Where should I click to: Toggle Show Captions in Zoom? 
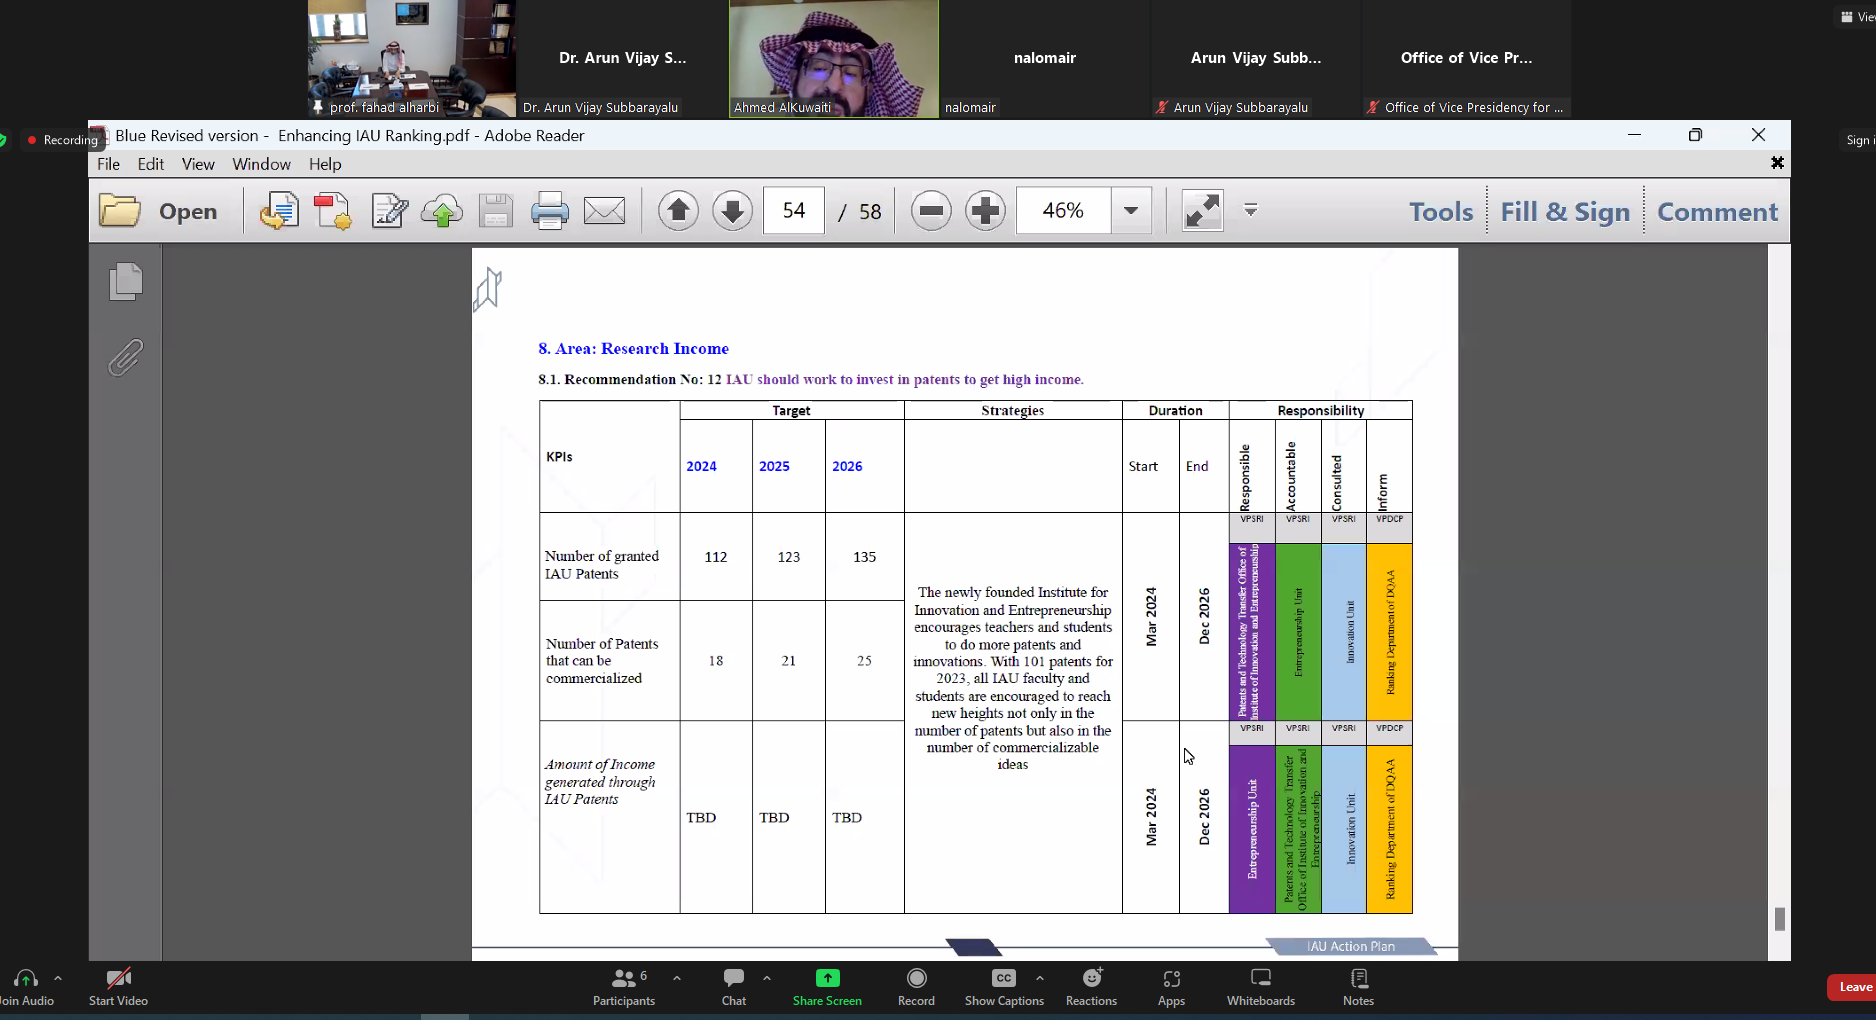[x=1004, y=986]
